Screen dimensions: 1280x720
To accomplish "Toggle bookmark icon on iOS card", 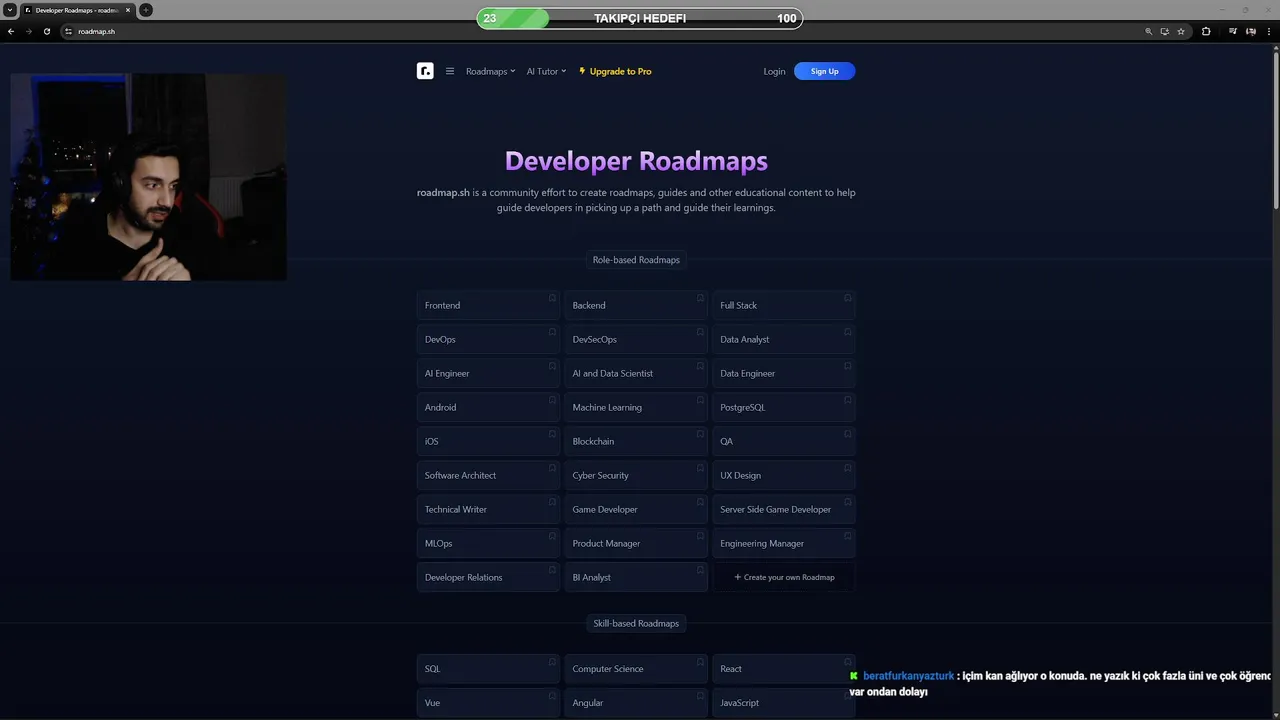I will (552, 434).
